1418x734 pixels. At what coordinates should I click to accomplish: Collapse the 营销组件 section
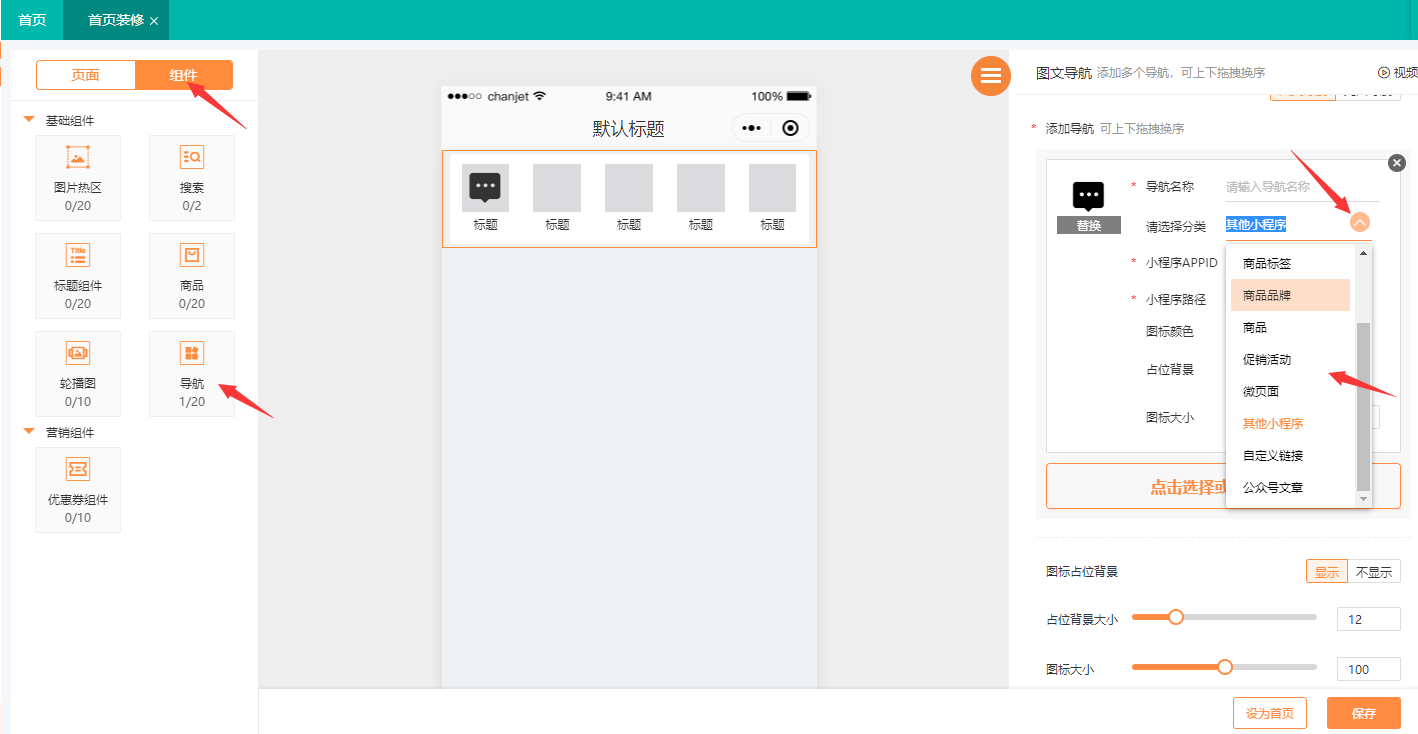click(x=29, y=432)
